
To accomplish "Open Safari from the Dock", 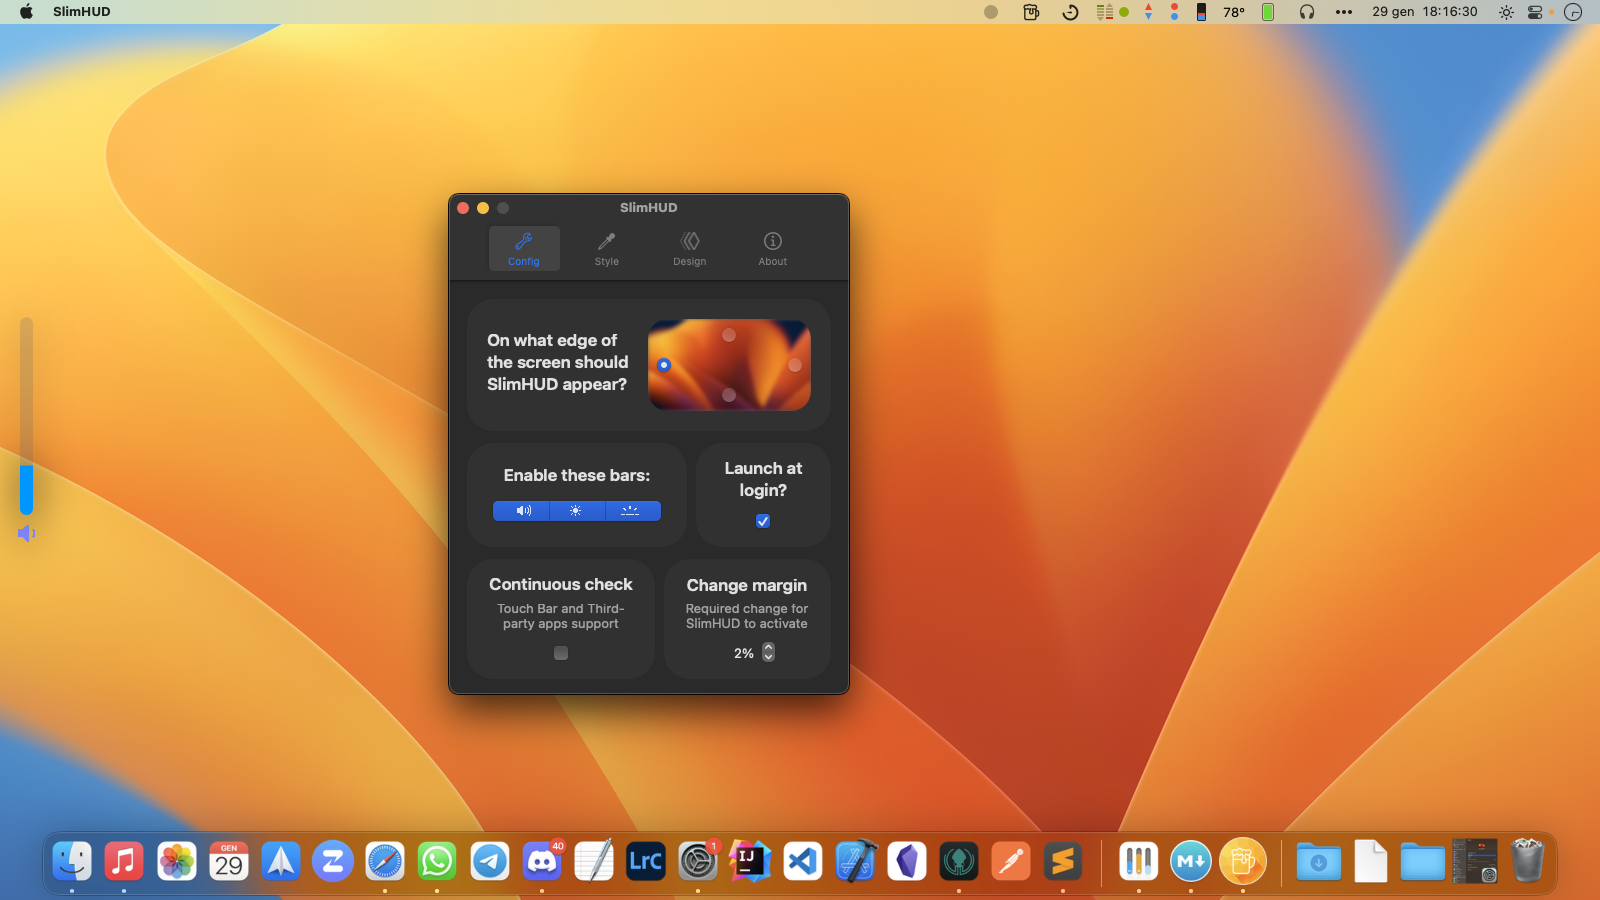I will coord(385,861).
